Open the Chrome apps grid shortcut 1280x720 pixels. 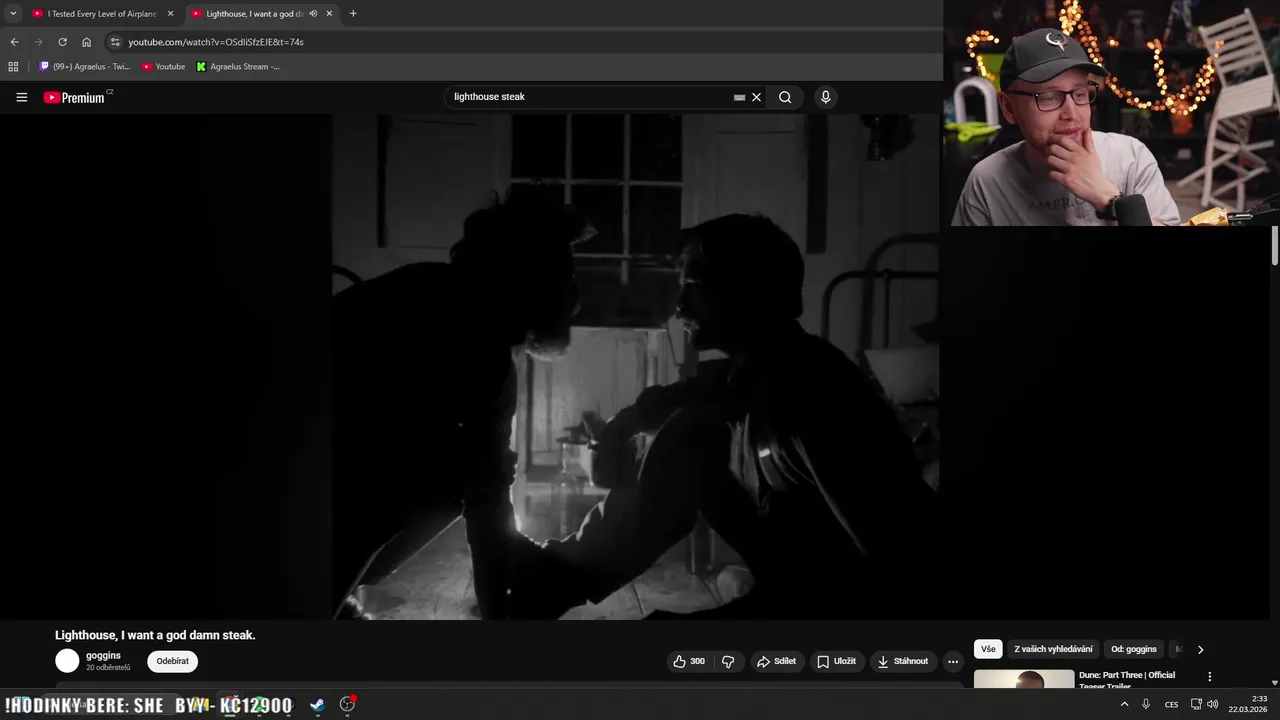[13, 67]
